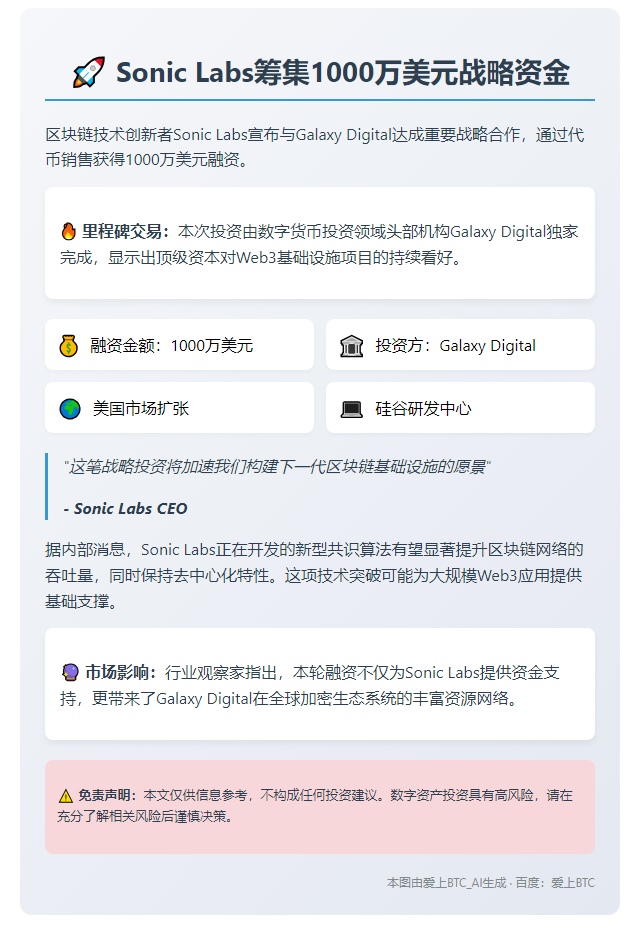The width and height of the screenshot is (640, 946).
Task: Click the 市场影响 bold label
Action: point(121,672)
